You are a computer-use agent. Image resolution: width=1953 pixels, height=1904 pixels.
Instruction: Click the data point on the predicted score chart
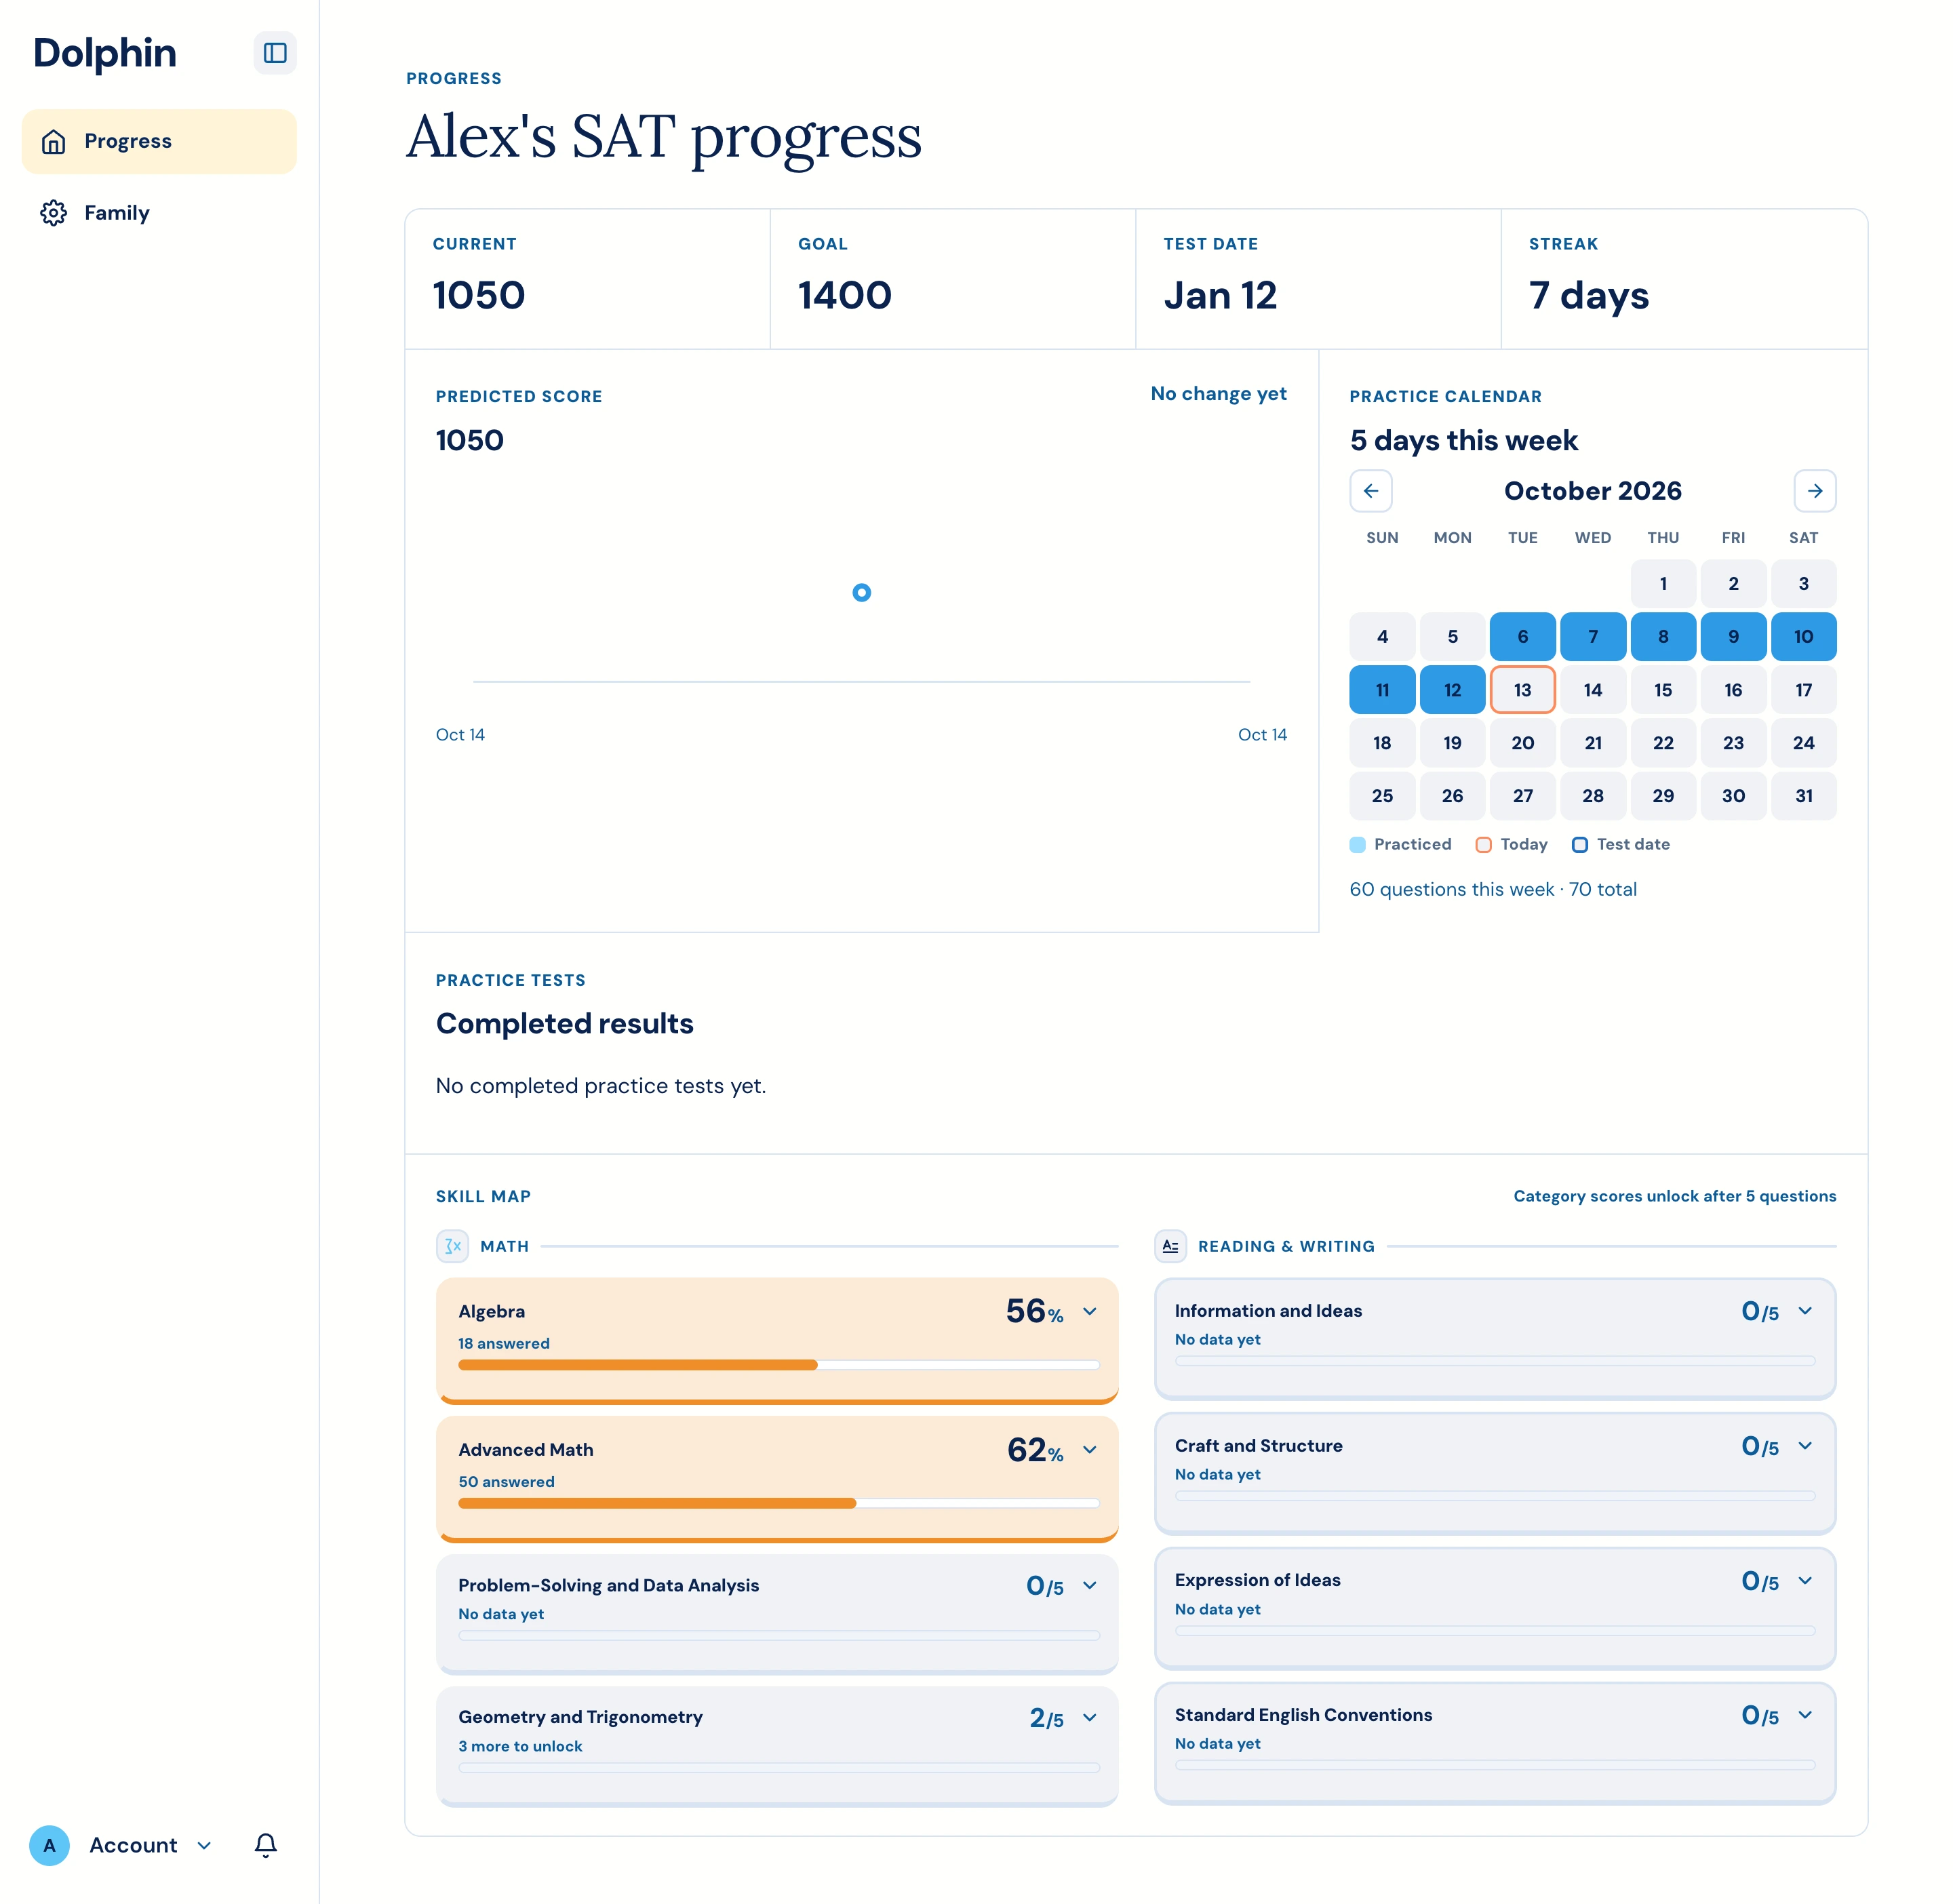coord(861,593)
